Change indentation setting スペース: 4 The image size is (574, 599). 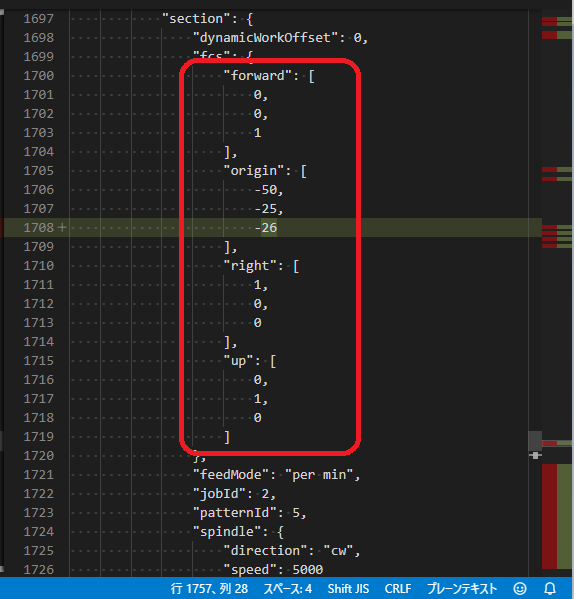coord(288,588)
